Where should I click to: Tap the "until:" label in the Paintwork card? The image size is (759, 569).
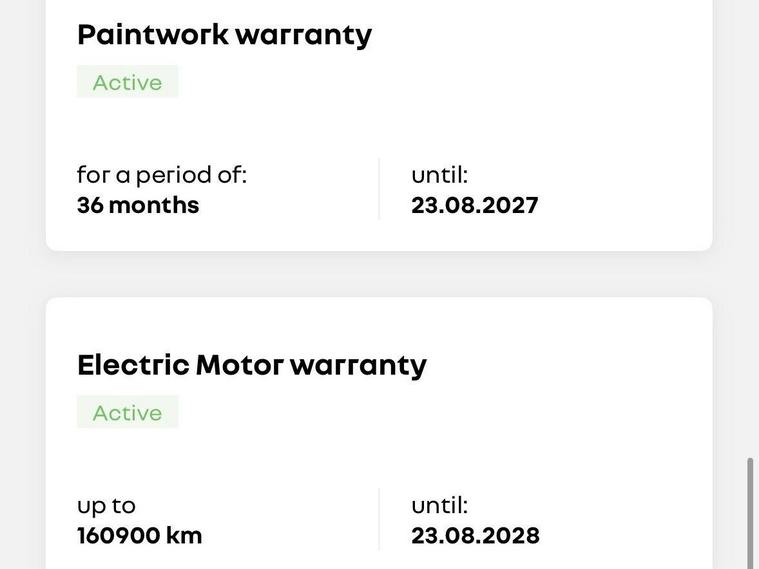pos(439,175)
